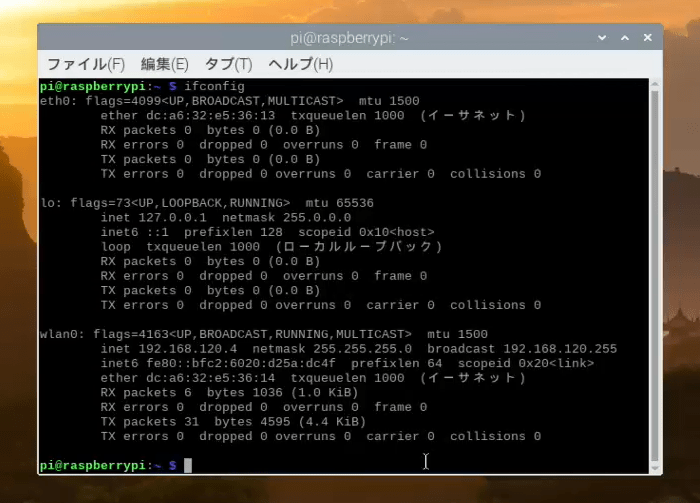The height and width of the screenshot is (503, 700).
Task: Click the typed ifconfig command text
Action: pos(214,86)
